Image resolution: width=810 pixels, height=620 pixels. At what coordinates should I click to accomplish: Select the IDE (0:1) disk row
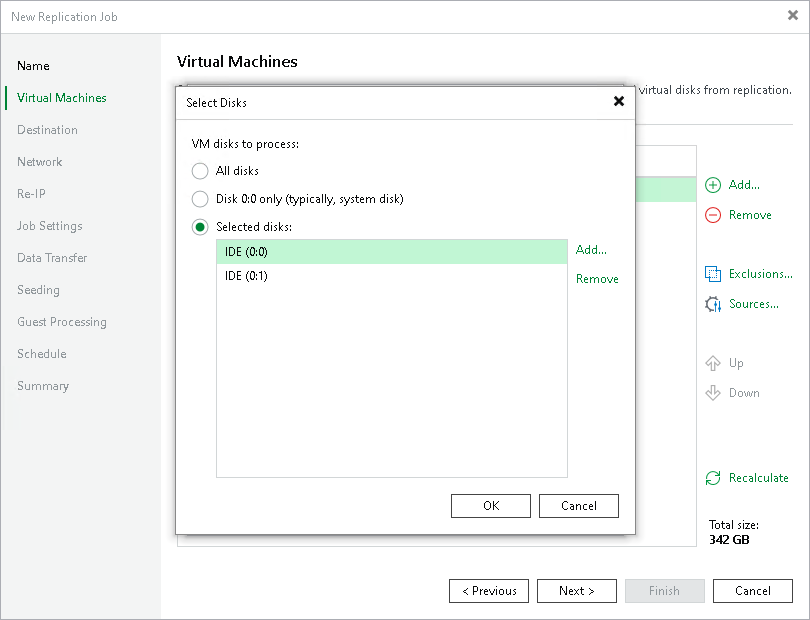point(392,276)
